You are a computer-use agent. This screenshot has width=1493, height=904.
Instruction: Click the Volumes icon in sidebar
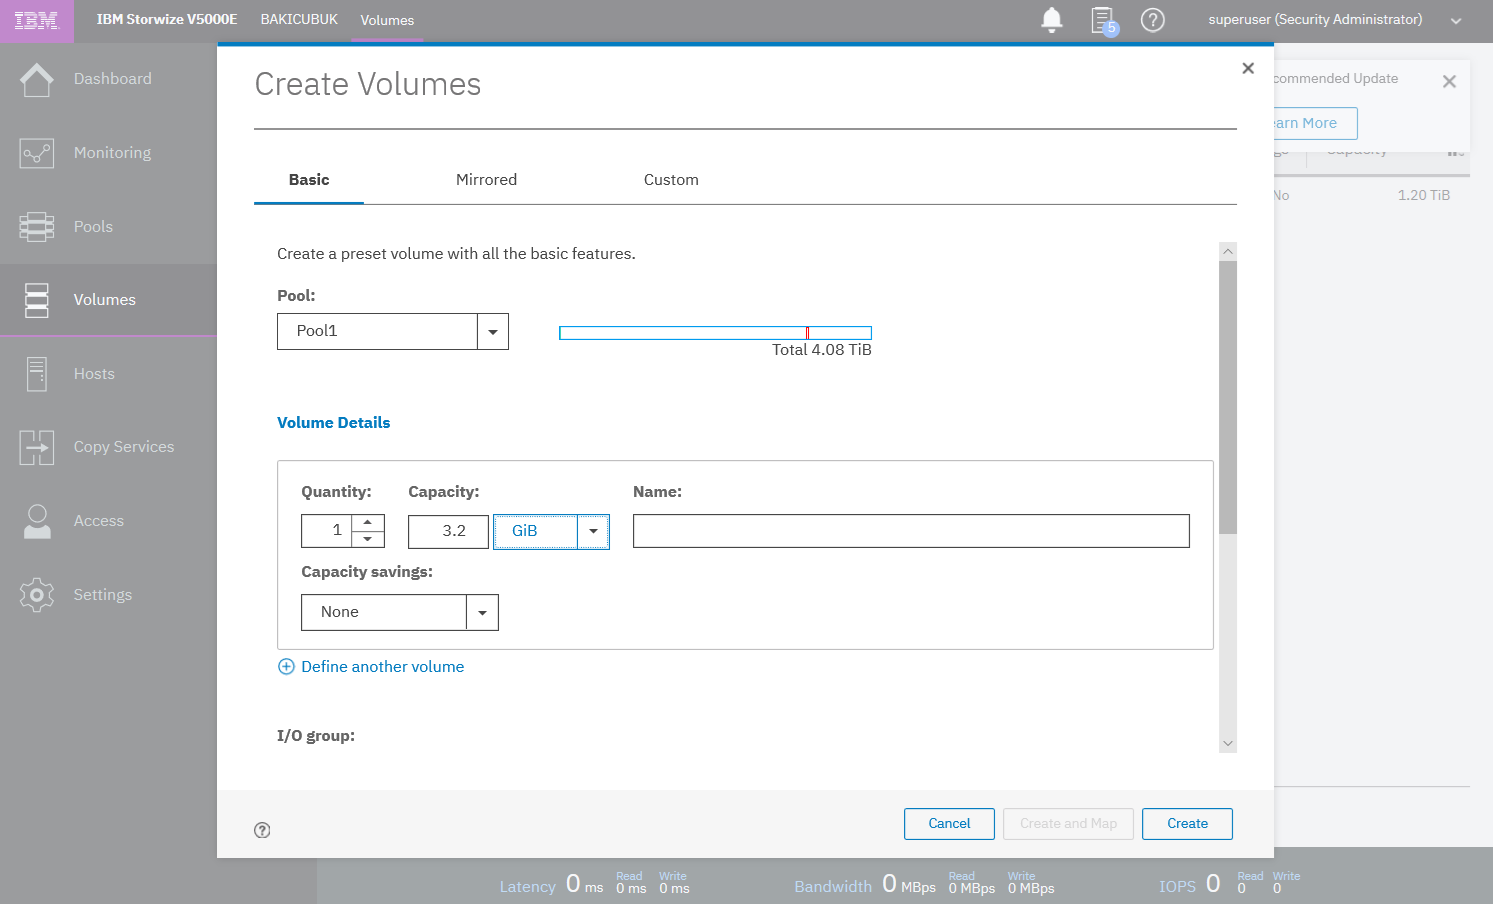pos(37,300)
